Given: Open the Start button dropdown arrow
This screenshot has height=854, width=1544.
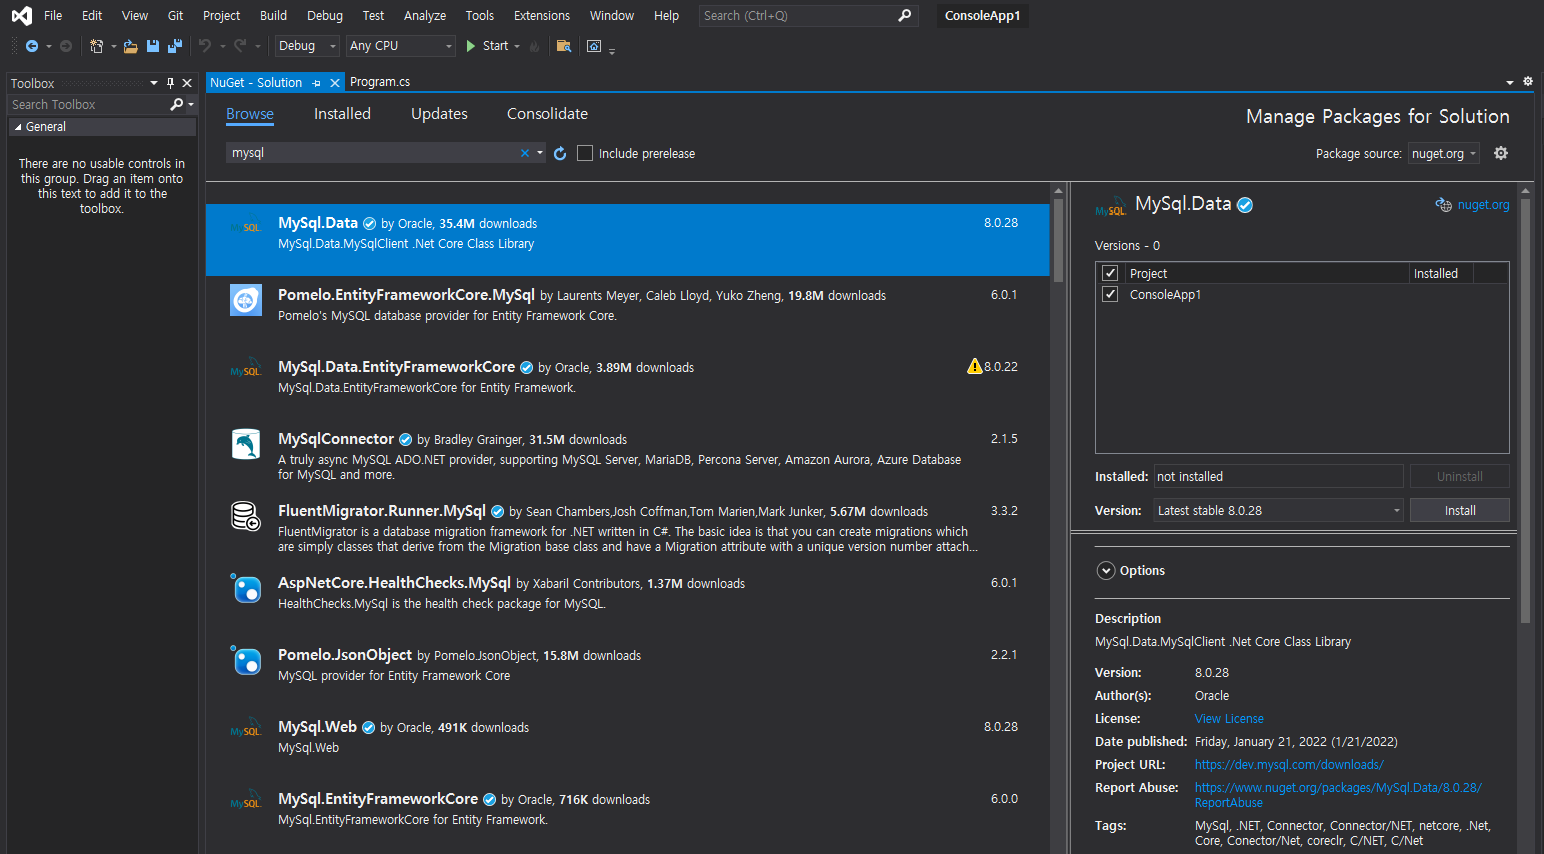Looking at the screenshot, I should click(517, 46).
